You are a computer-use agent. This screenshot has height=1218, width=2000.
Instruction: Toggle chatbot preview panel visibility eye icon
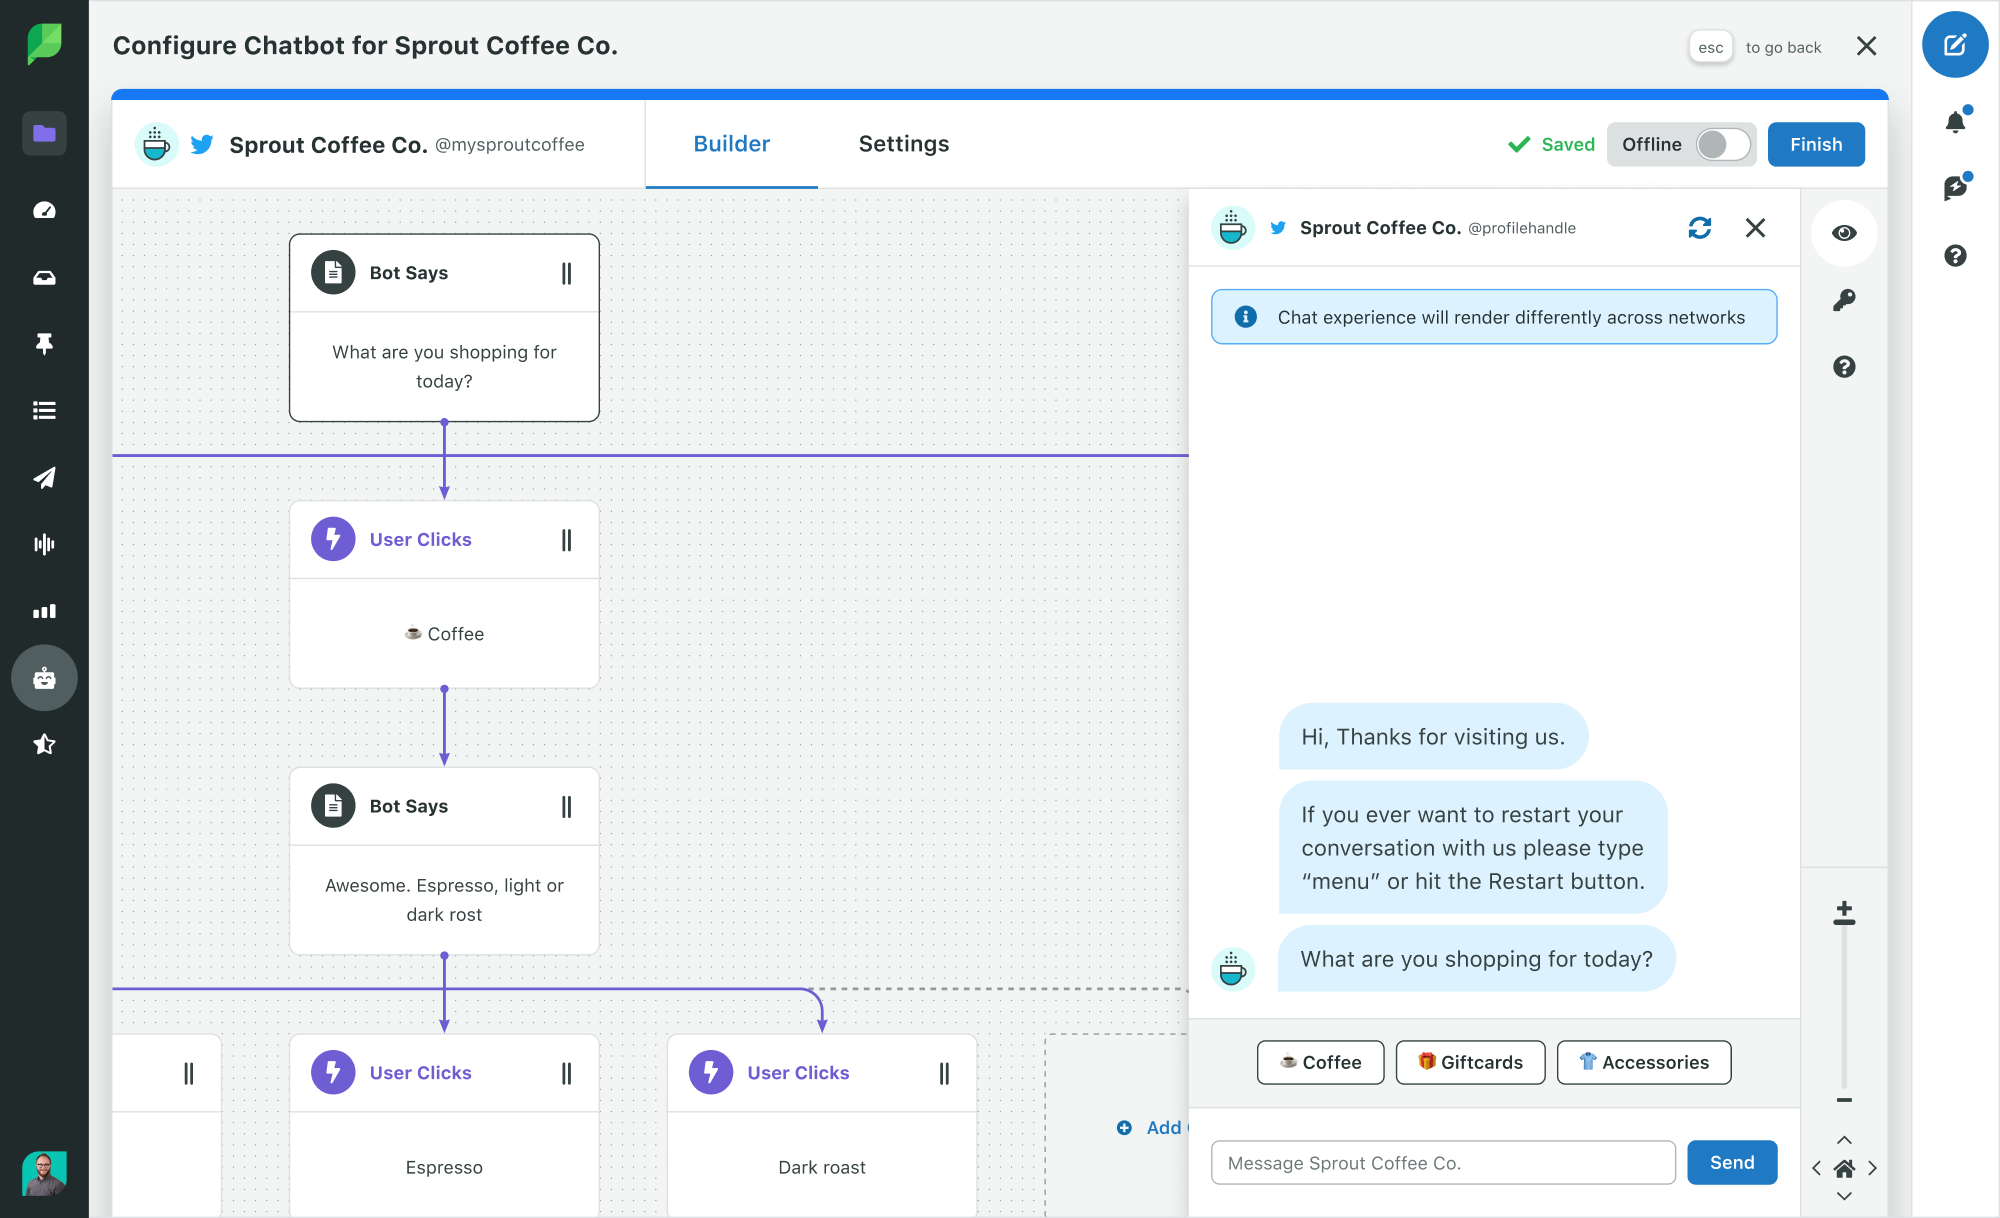[1846, 233]
